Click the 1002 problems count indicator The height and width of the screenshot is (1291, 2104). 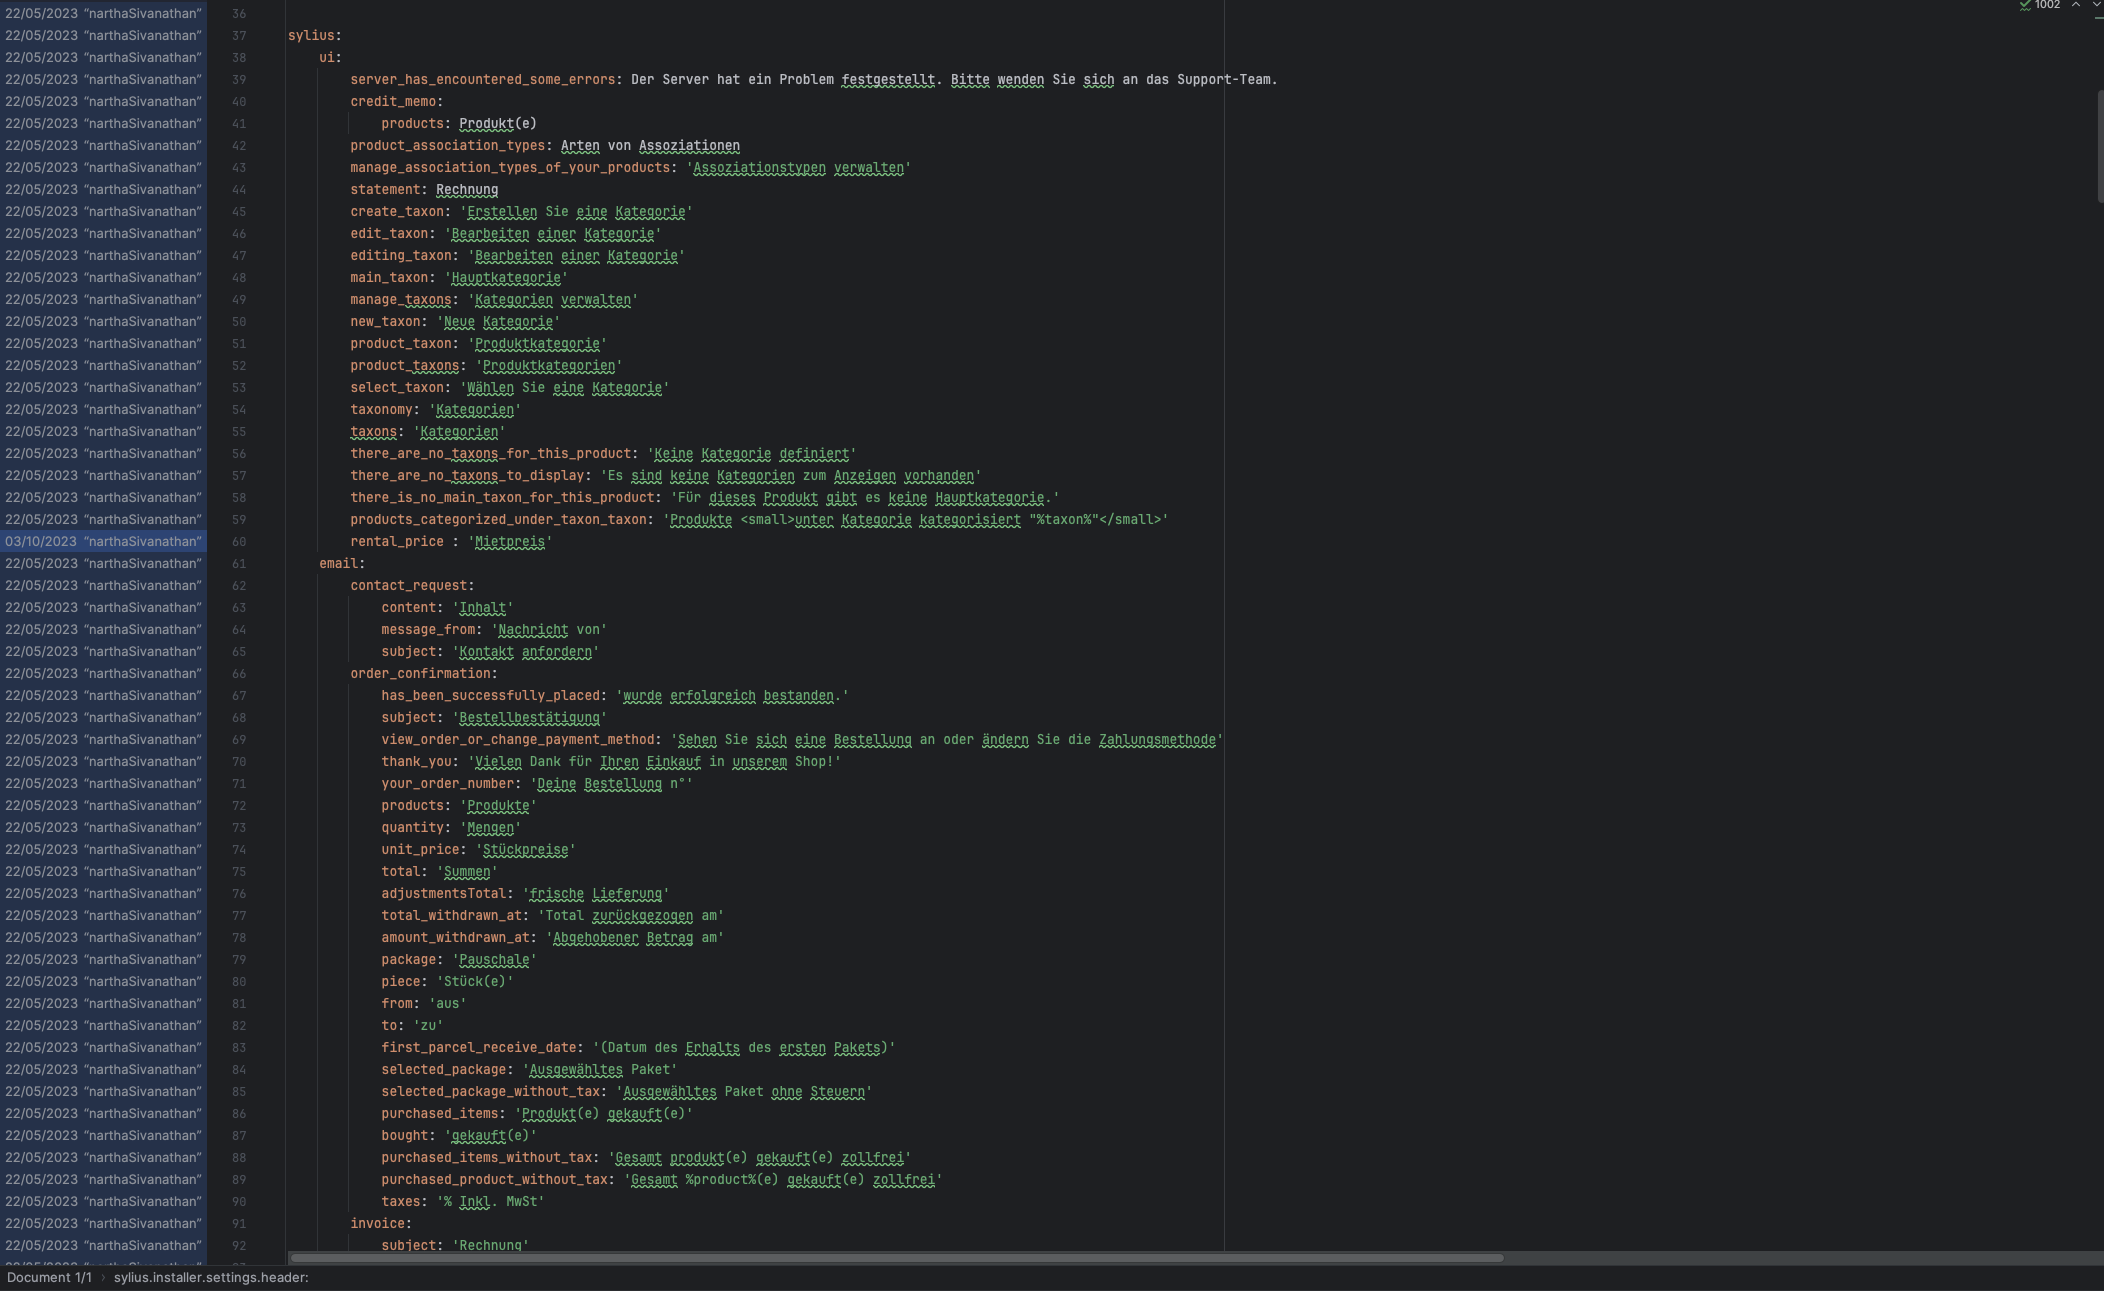tap(2047, 5)
